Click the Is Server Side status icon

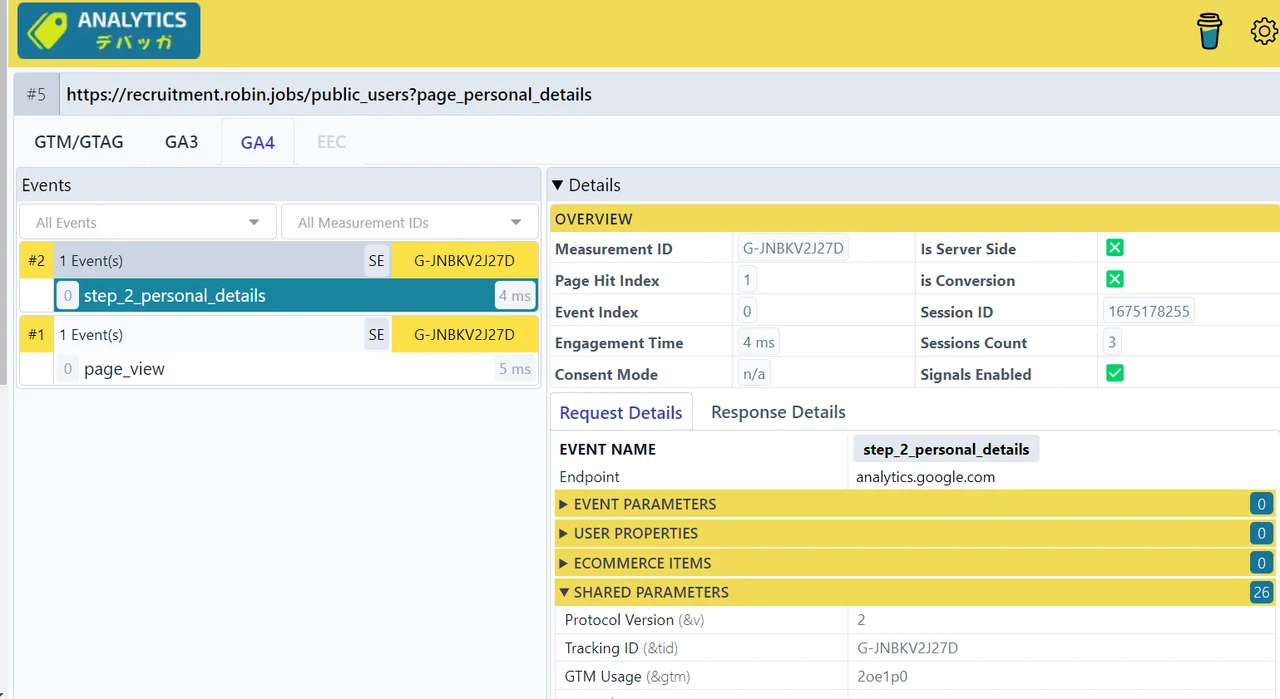[x=1115, y=248]
